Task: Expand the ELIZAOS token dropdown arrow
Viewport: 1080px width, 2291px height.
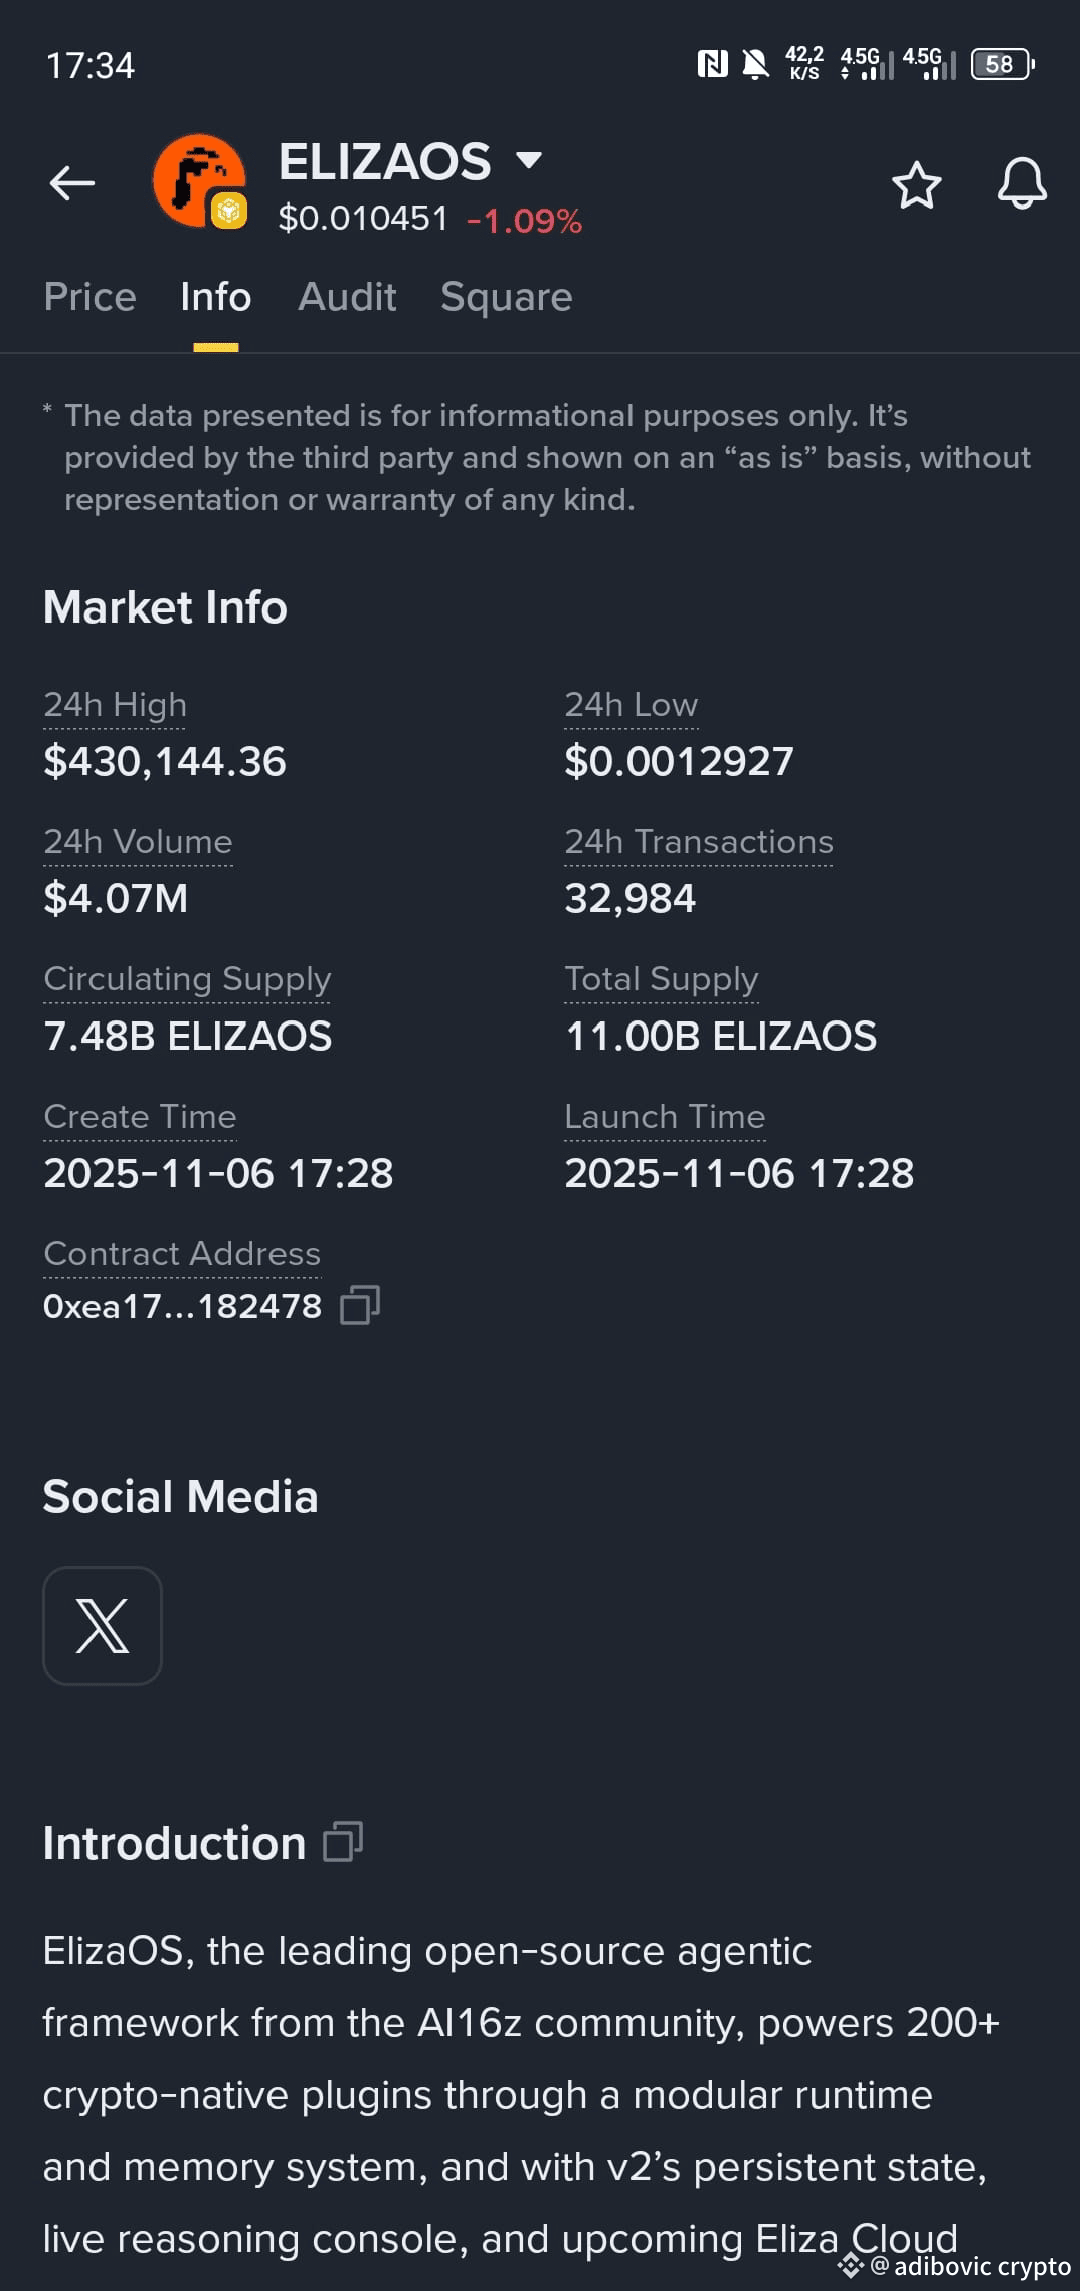Action: click(x=528, y=160)
